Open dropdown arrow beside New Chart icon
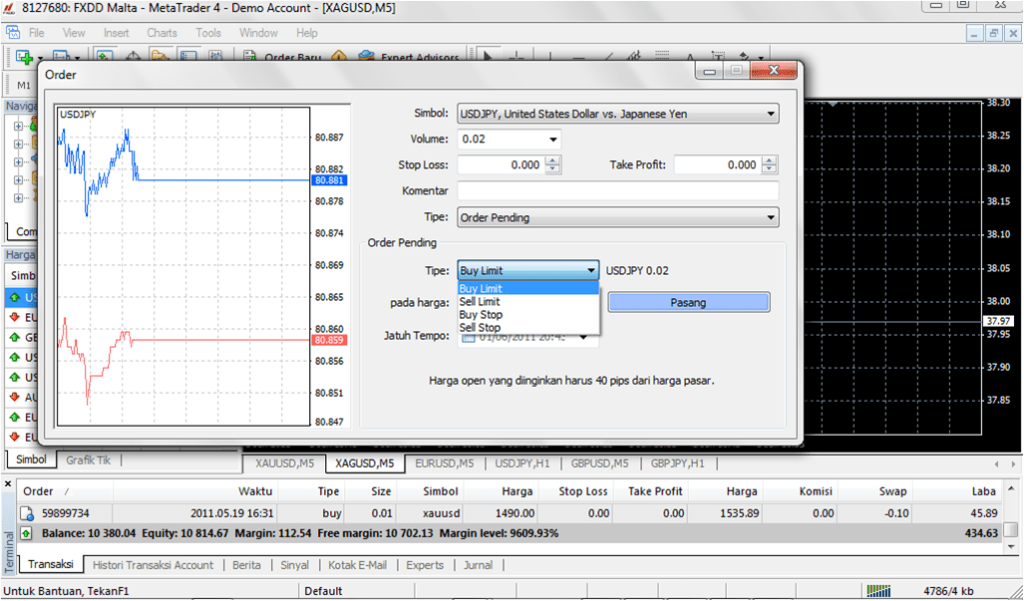The image size is (1024, 601). pos(40,57)
